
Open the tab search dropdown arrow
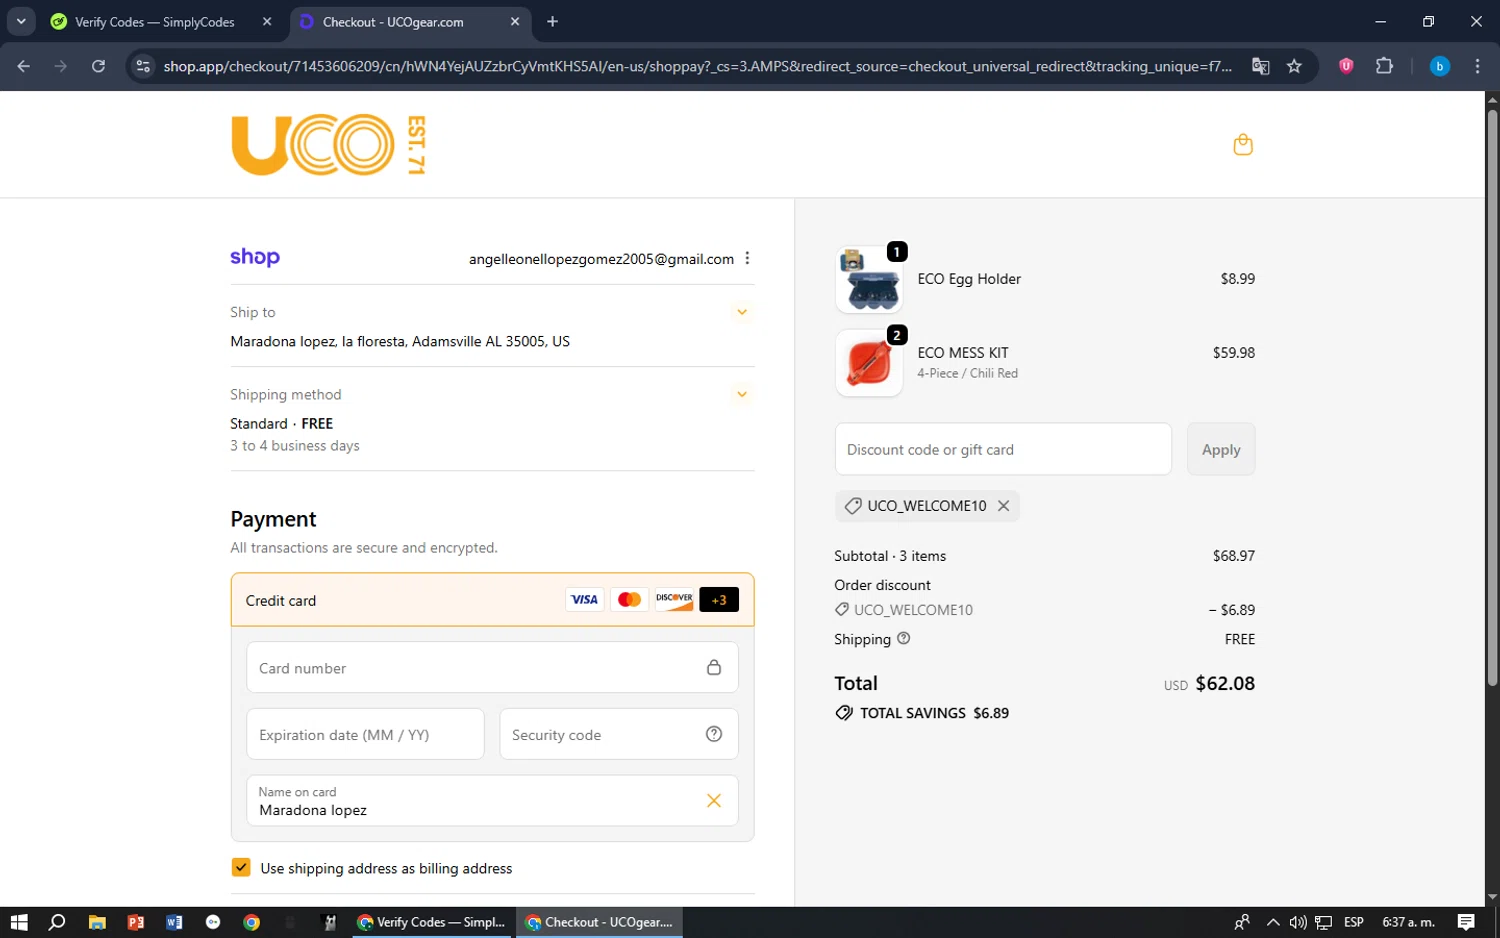(x=21, y=21)
